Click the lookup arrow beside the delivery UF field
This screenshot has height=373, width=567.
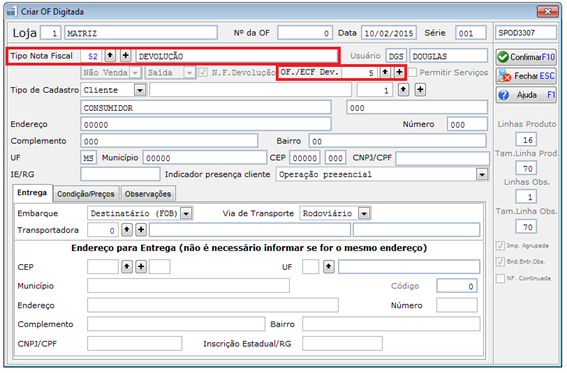point(328,267)
